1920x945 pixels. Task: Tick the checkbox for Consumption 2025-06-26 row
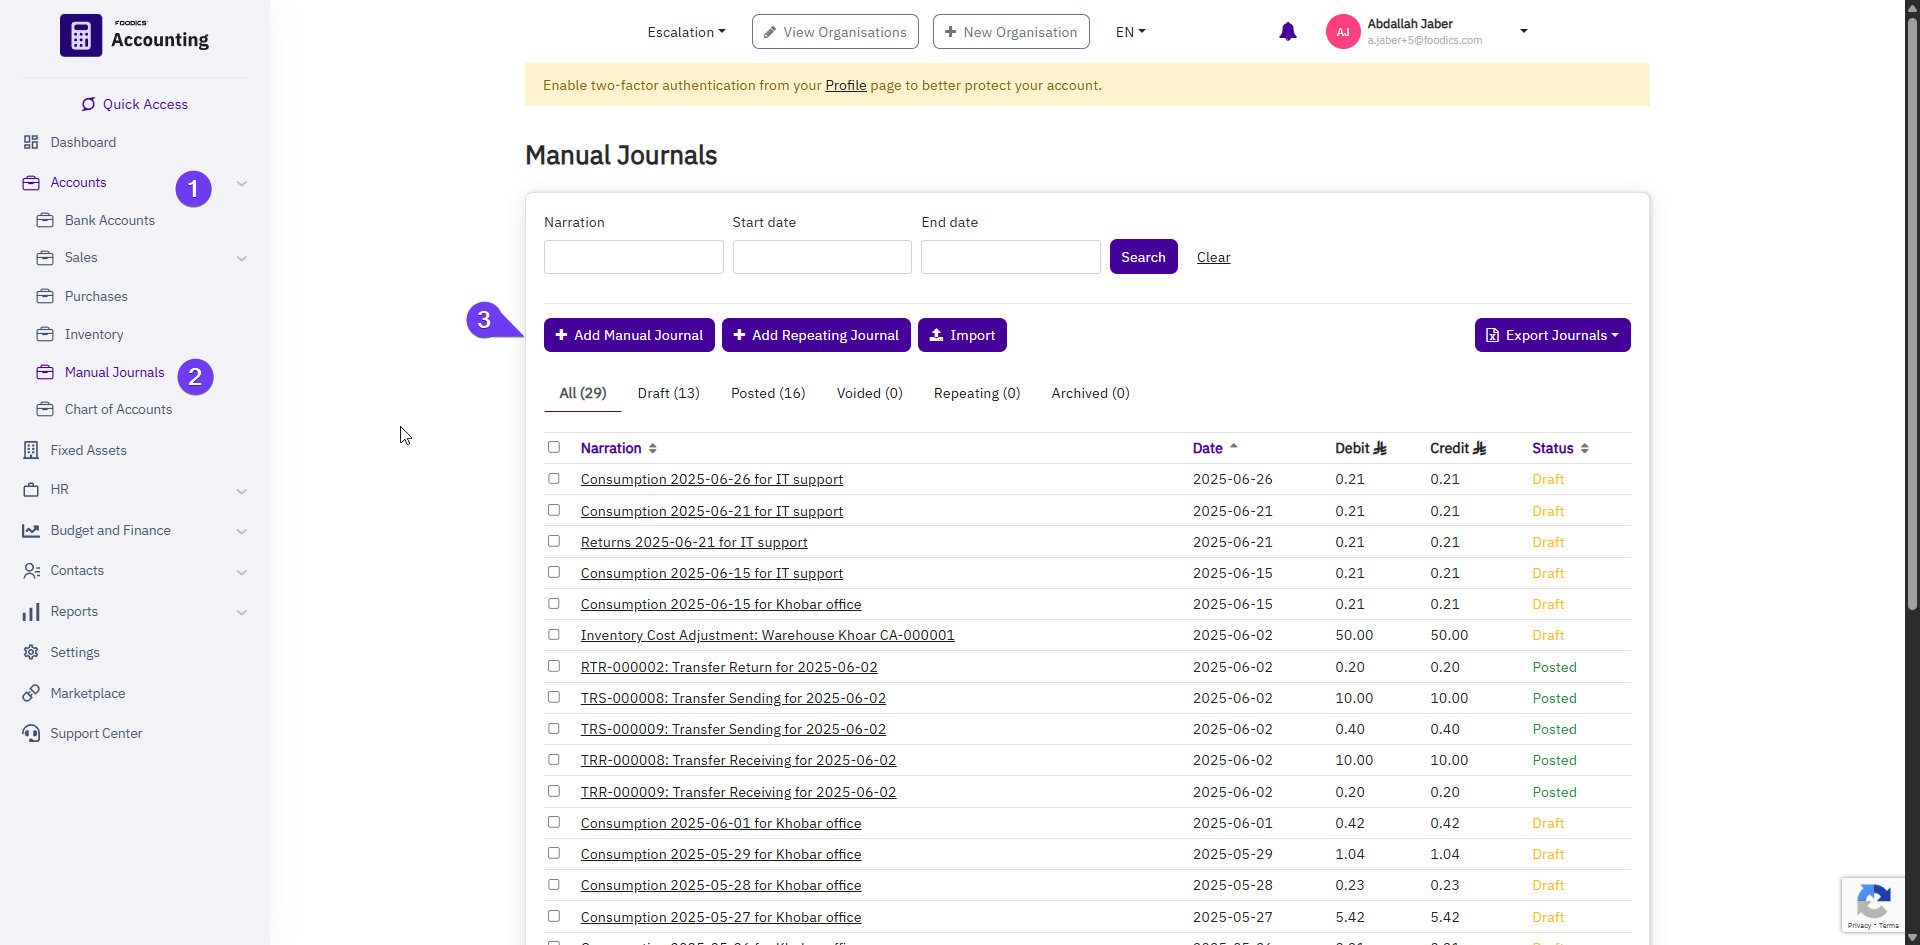point(554,479)
